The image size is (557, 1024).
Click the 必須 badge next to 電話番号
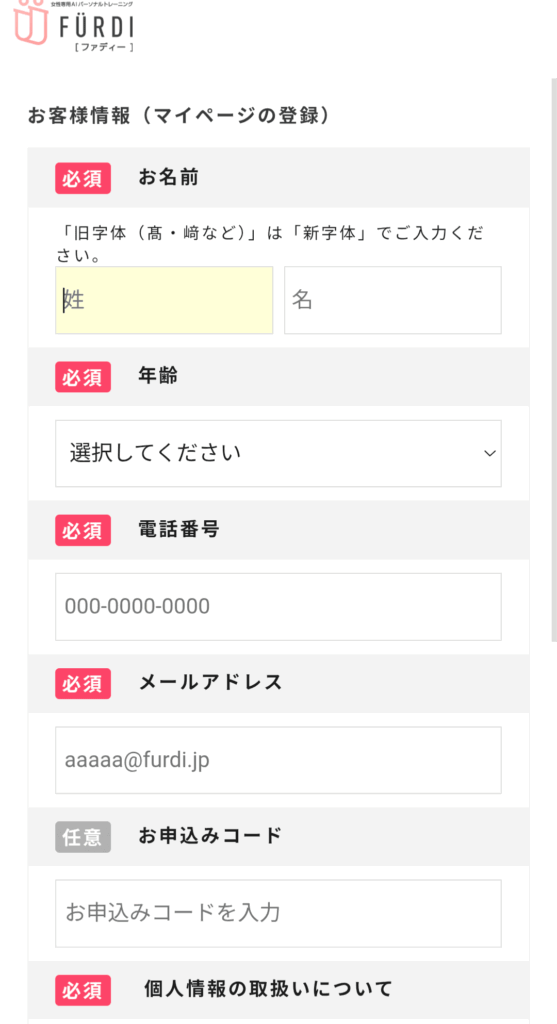click(x=83, y=530)
